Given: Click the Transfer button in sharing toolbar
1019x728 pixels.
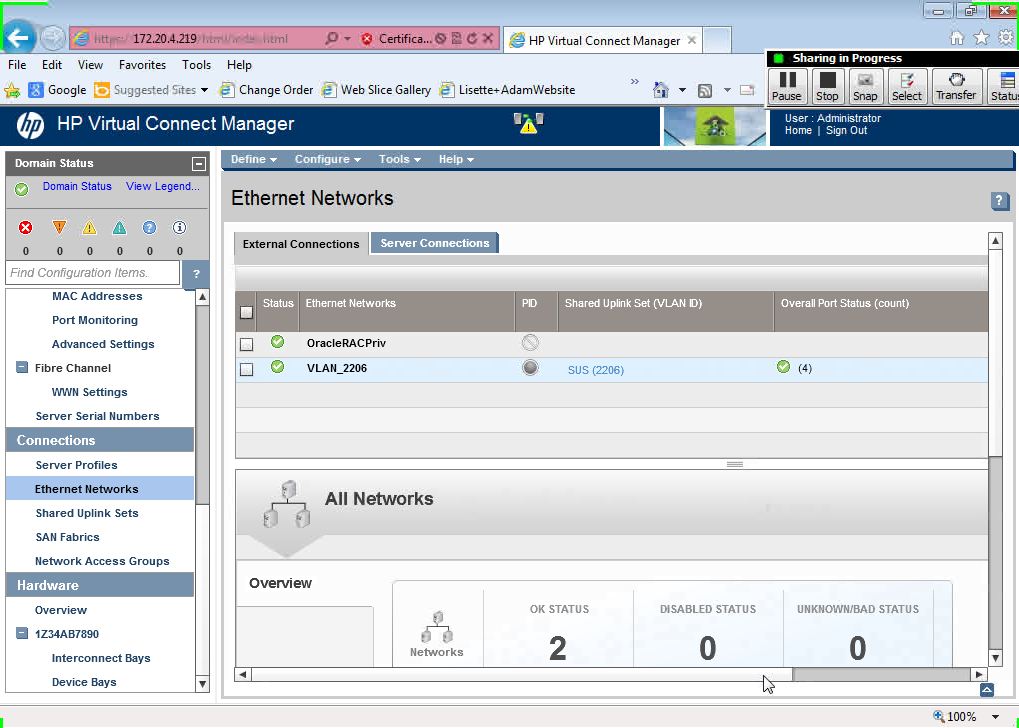Looking at the screenshot, I should [x=956, y=86].
